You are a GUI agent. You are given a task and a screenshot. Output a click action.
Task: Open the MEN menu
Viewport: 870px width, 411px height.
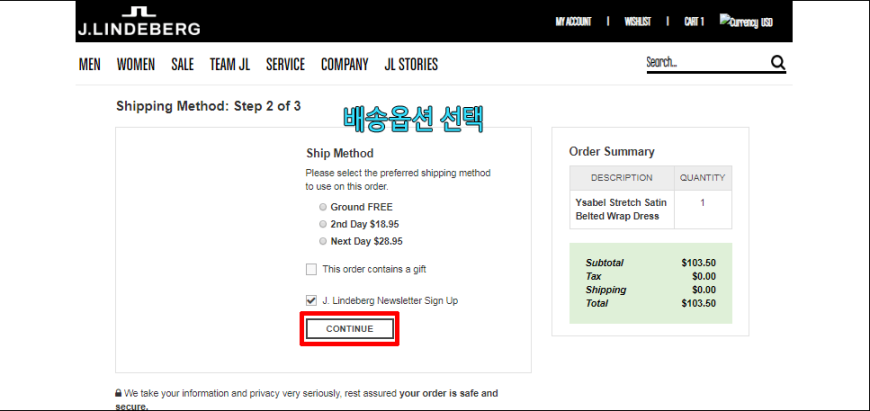90,65
